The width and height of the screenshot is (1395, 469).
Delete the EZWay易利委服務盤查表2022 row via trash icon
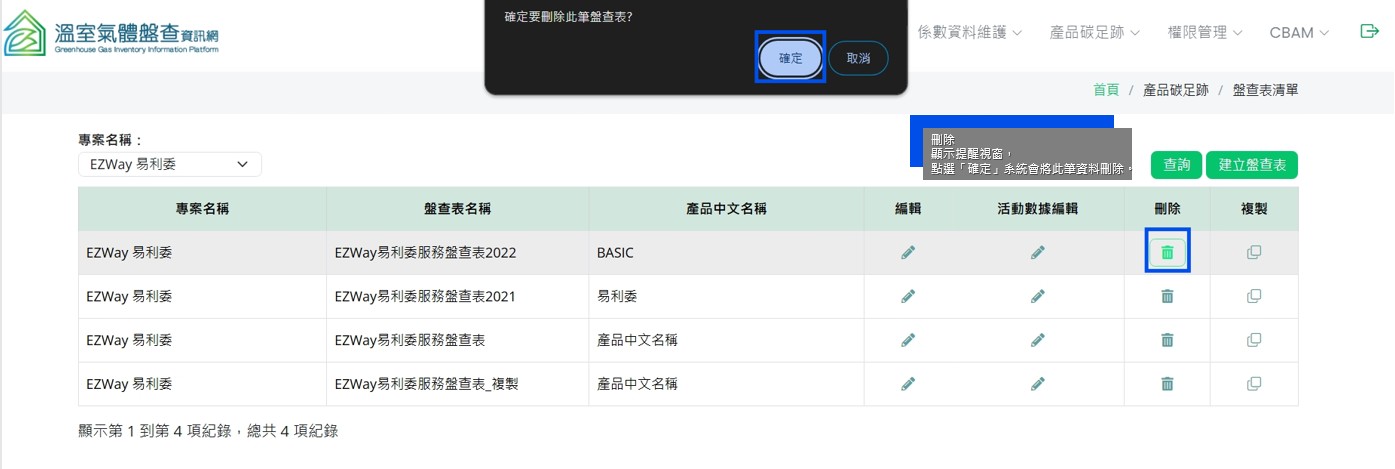pyautogui.click(x=1167, y=253)
